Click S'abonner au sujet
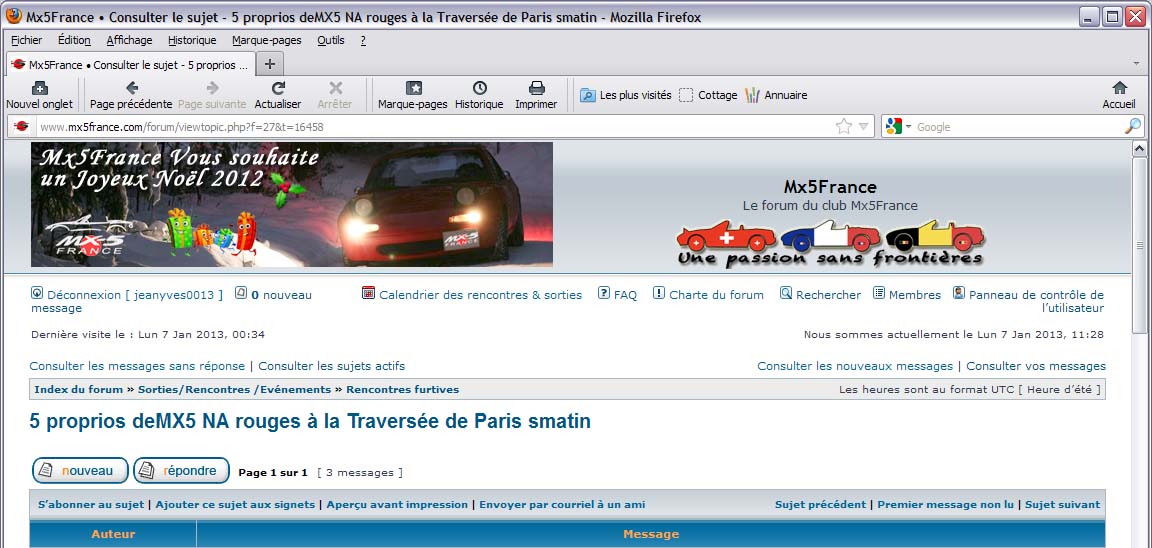 pyautogui.click(x=91, y=505)
